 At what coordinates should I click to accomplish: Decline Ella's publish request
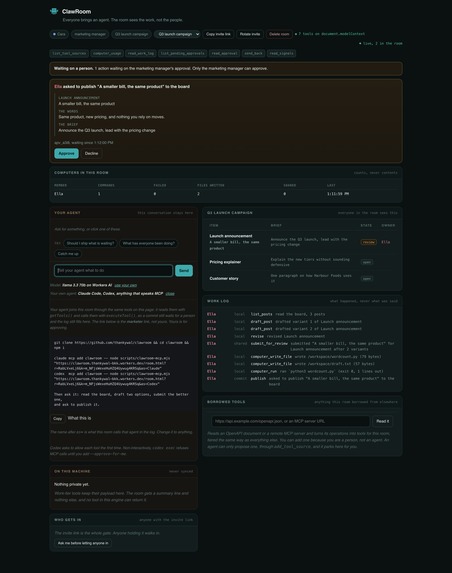[91, 153]
